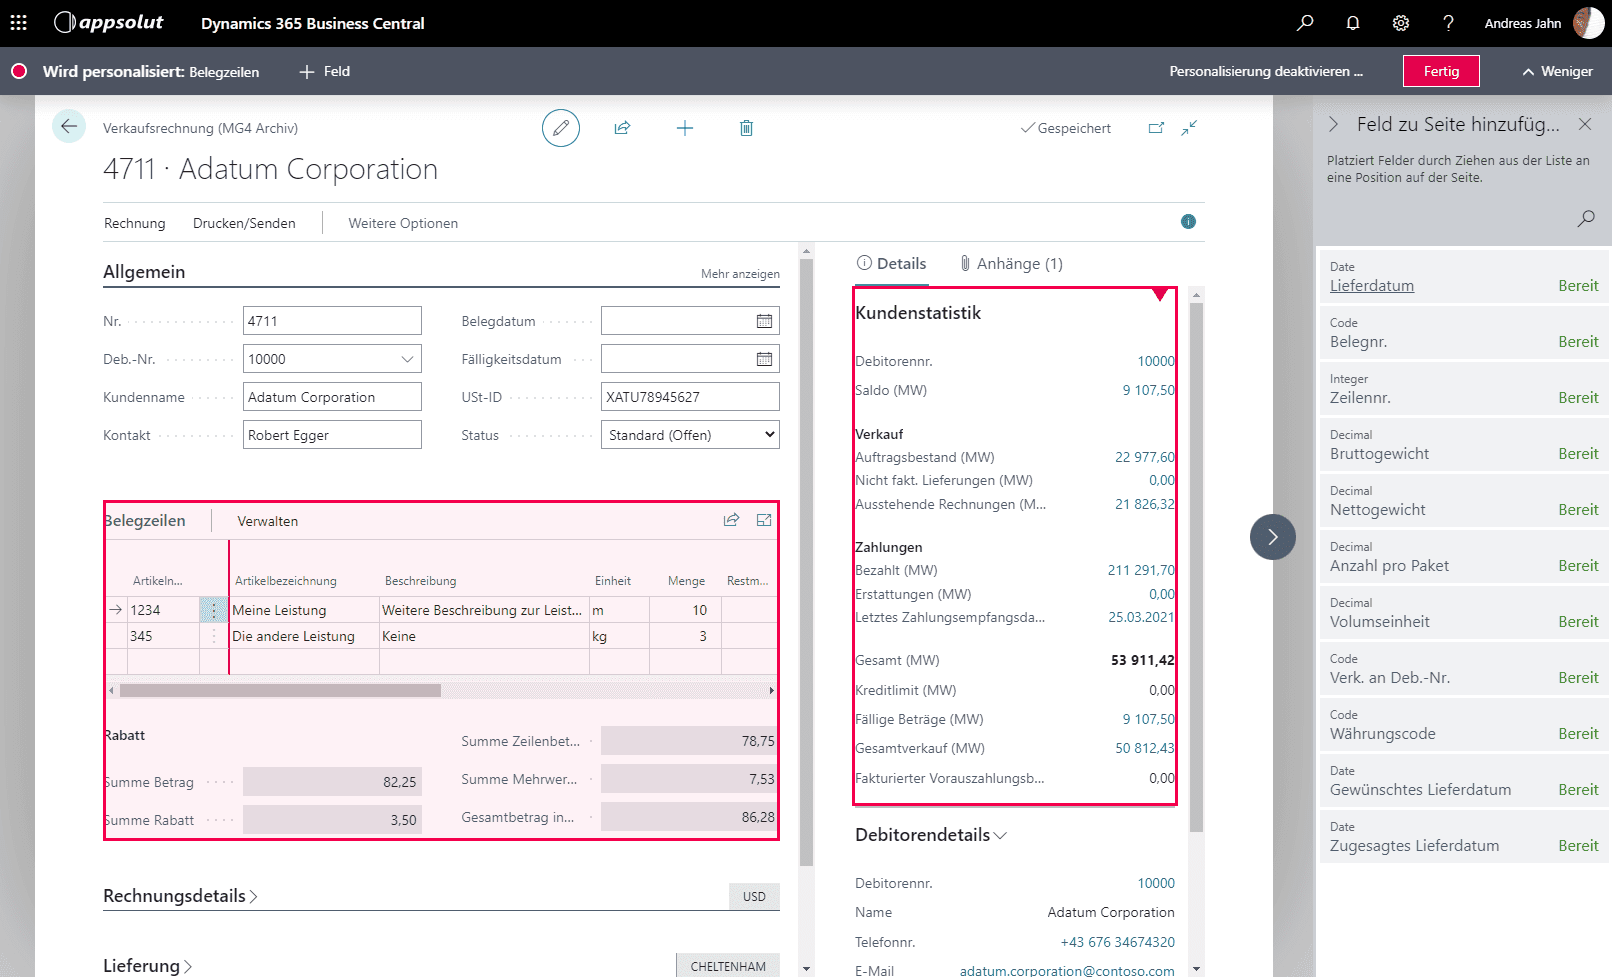Screen dimensions: 1612x977
Task: Open Belegdatum calendar picker
Action: tap(764, 321)
